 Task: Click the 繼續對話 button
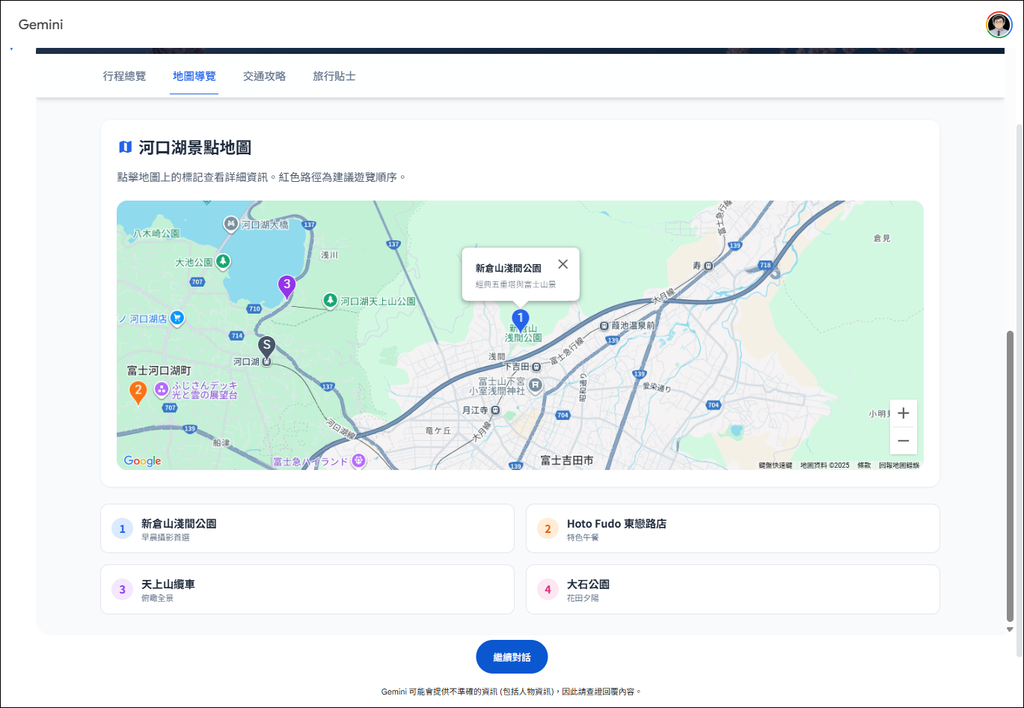pyautogui.click(x=511, y=657)
